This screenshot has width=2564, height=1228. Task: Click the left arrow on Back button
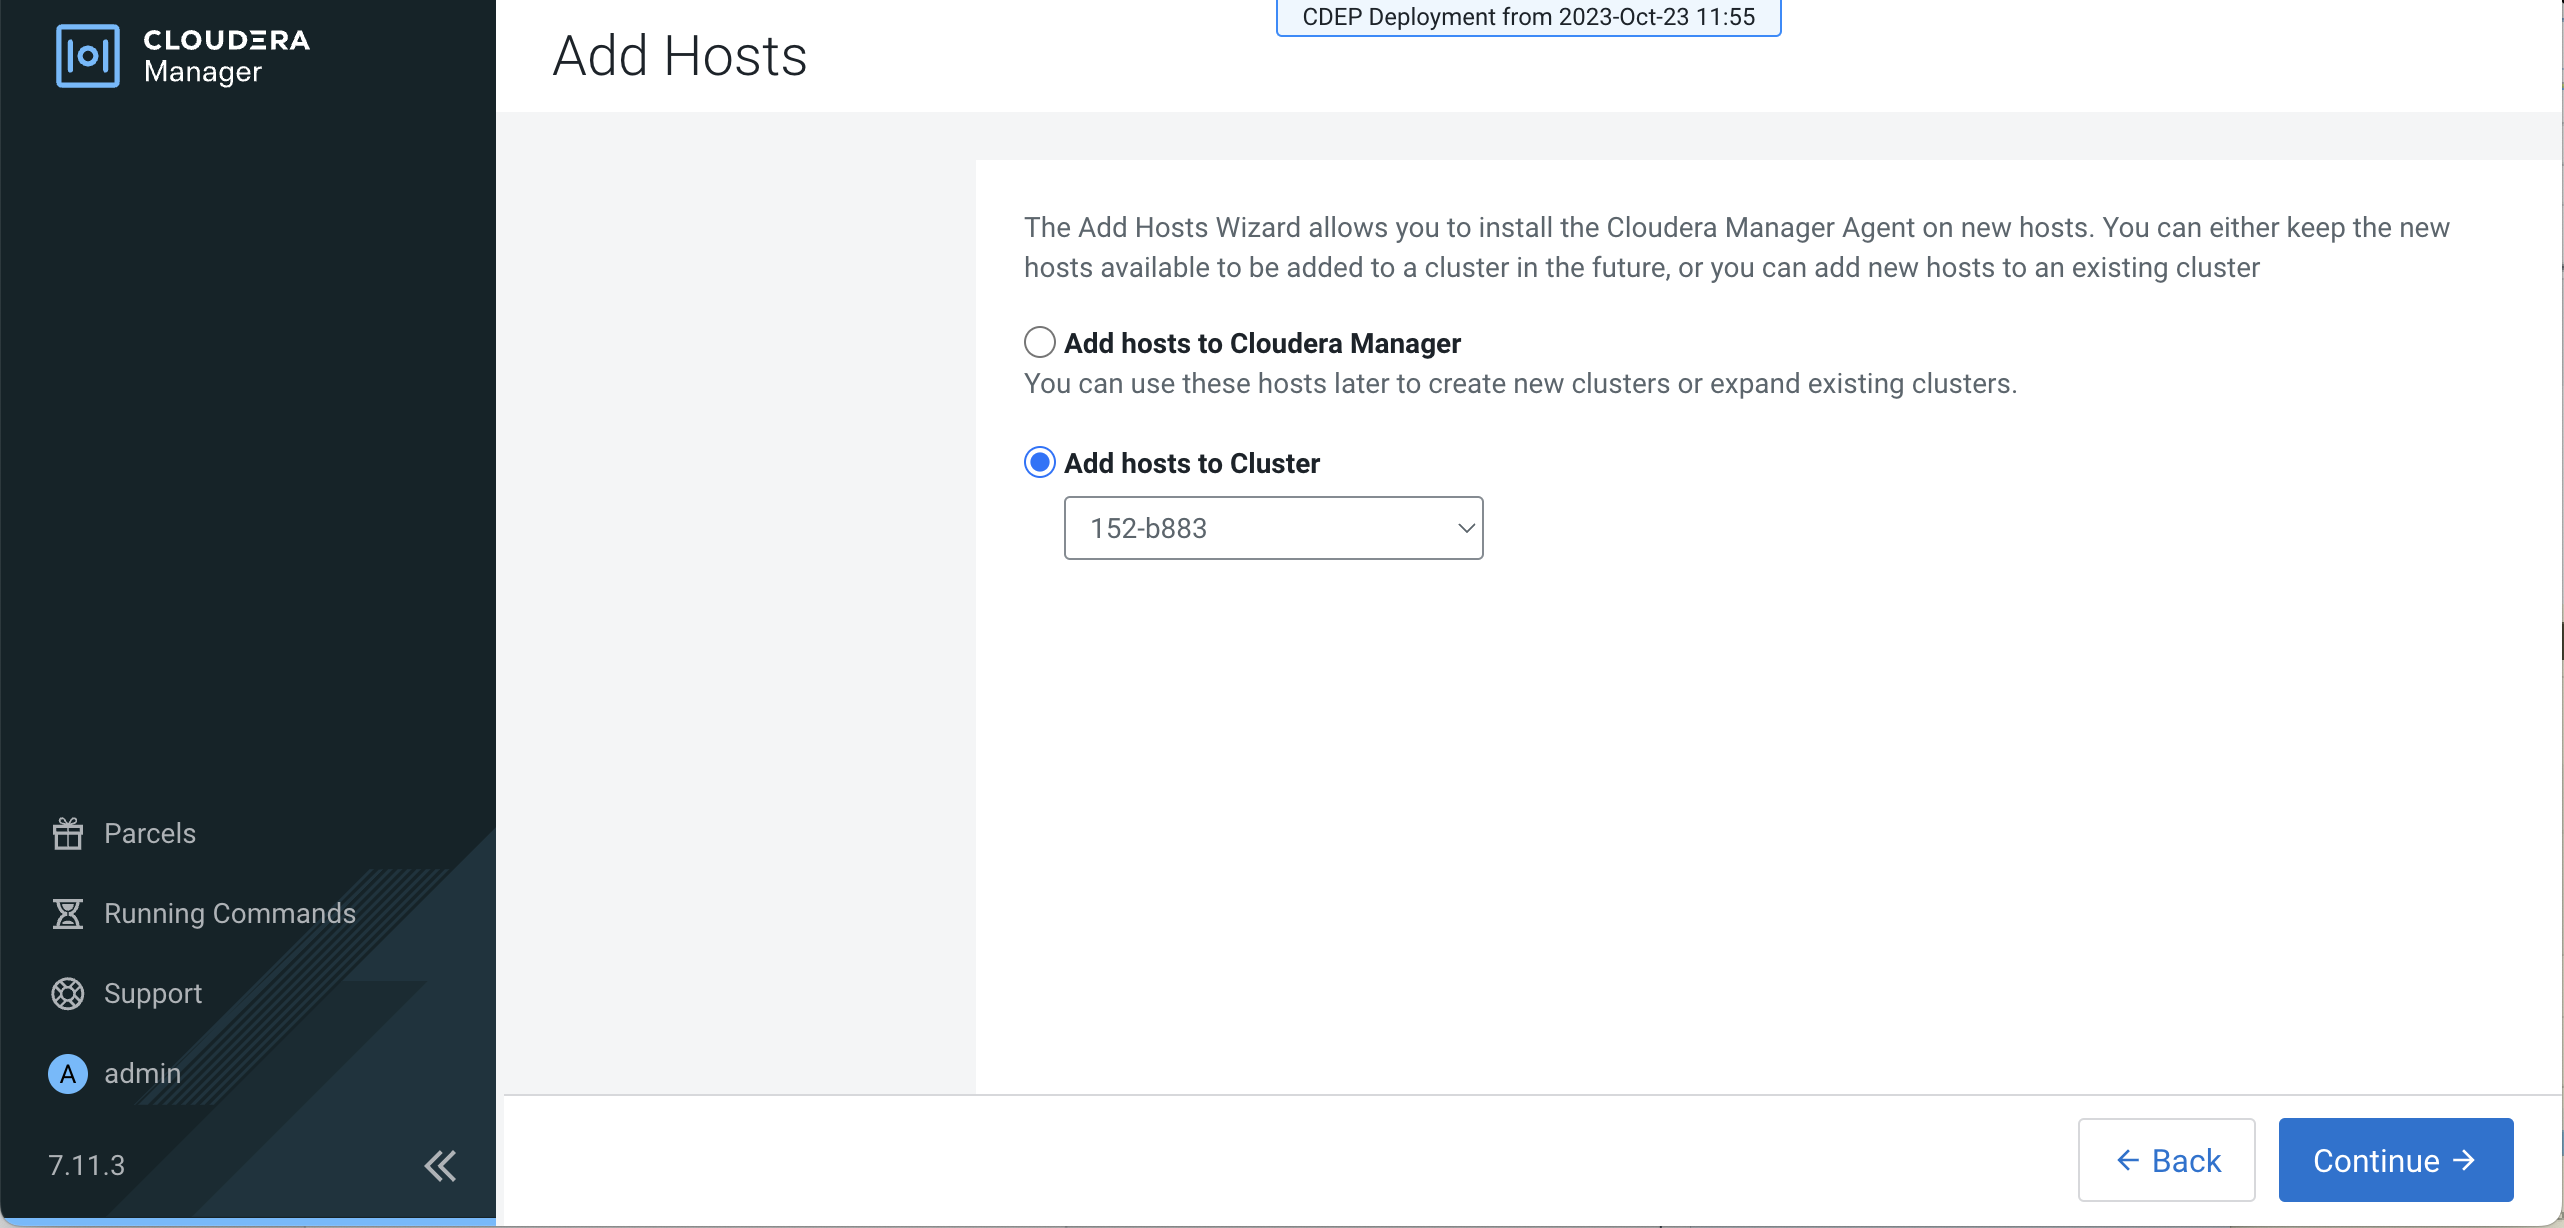click(2128, 1160)
